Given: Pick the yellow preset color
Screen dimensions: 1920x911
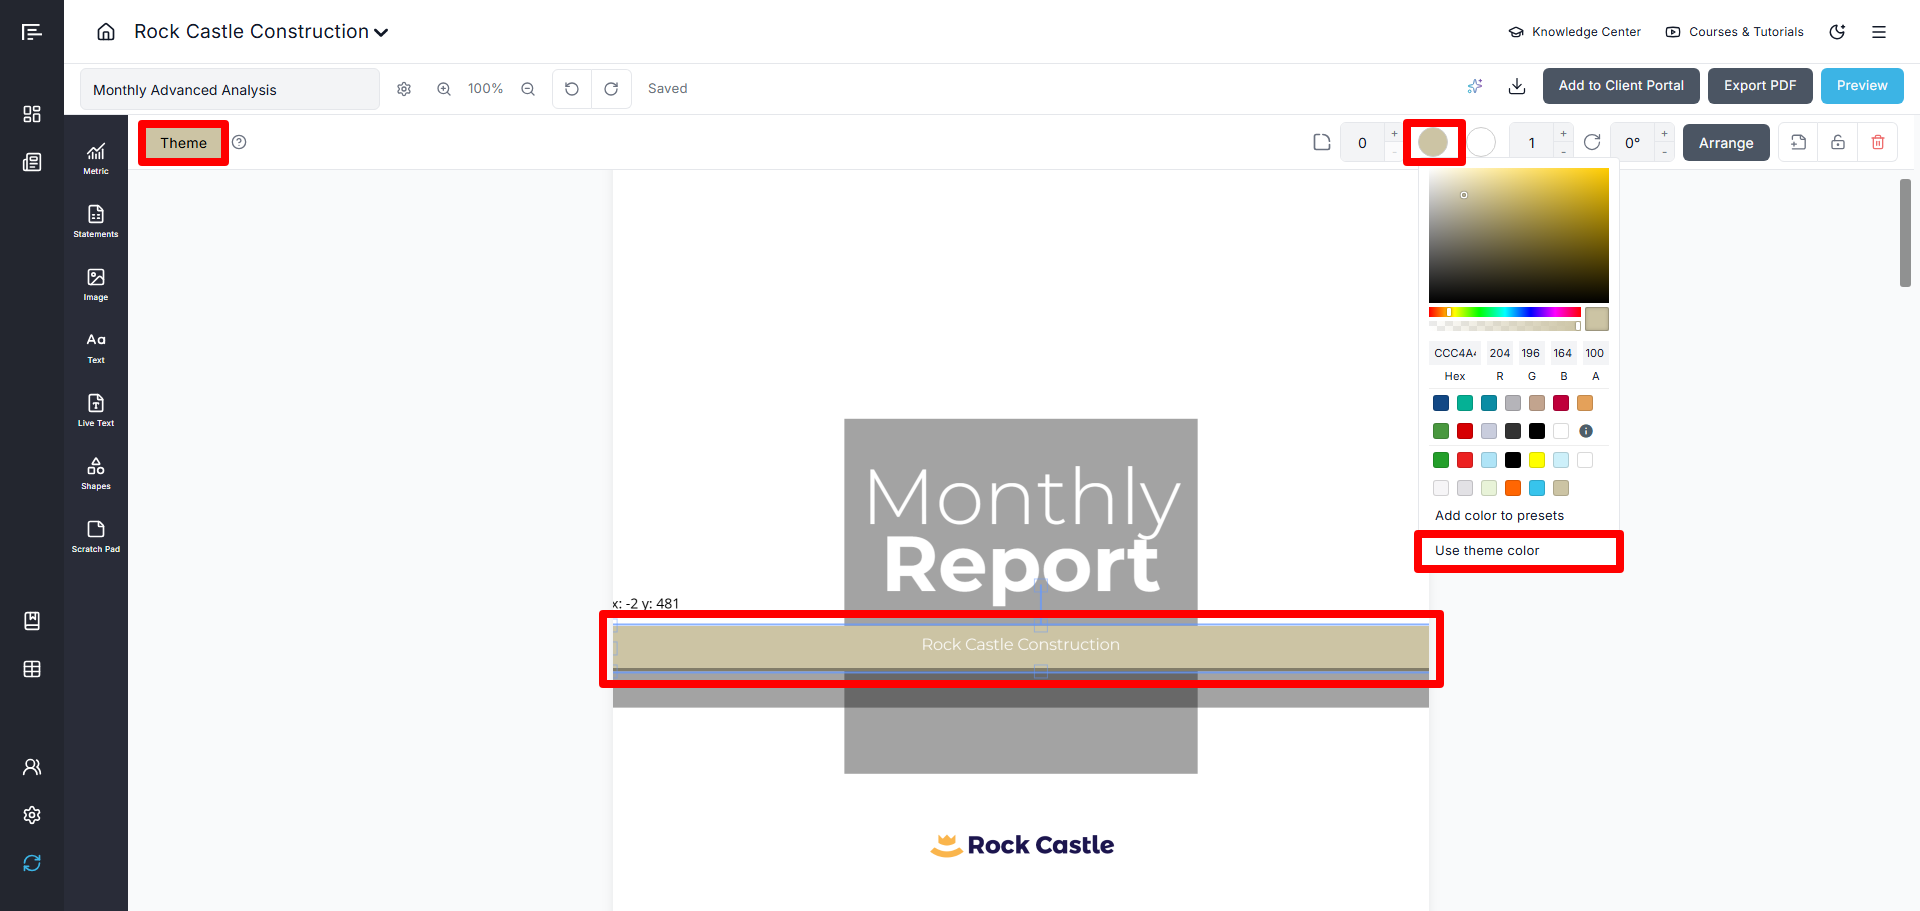Looking at the screenshot, I should tap(1537, 460).
